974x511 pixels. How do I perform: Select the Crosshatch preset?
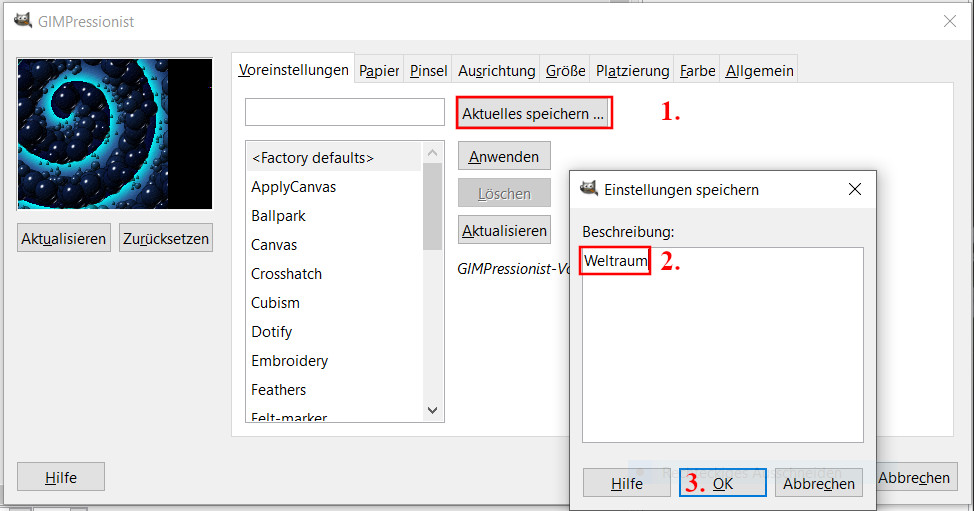tap(286, 274)
